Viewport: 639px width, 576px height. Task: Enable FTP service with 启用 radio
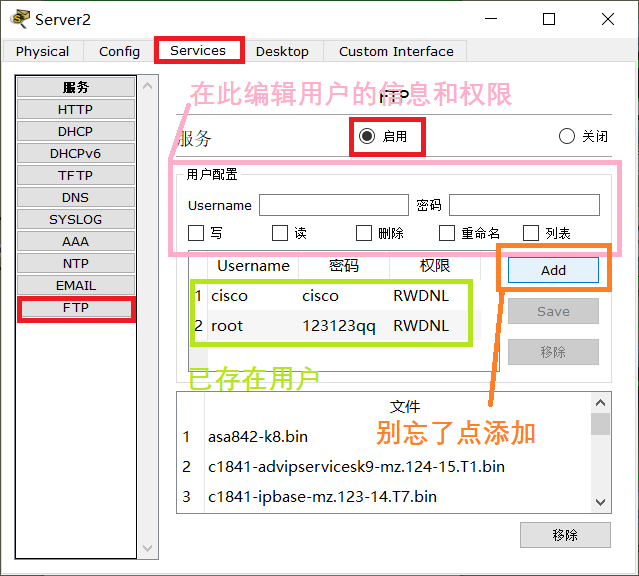coord(367,136)
